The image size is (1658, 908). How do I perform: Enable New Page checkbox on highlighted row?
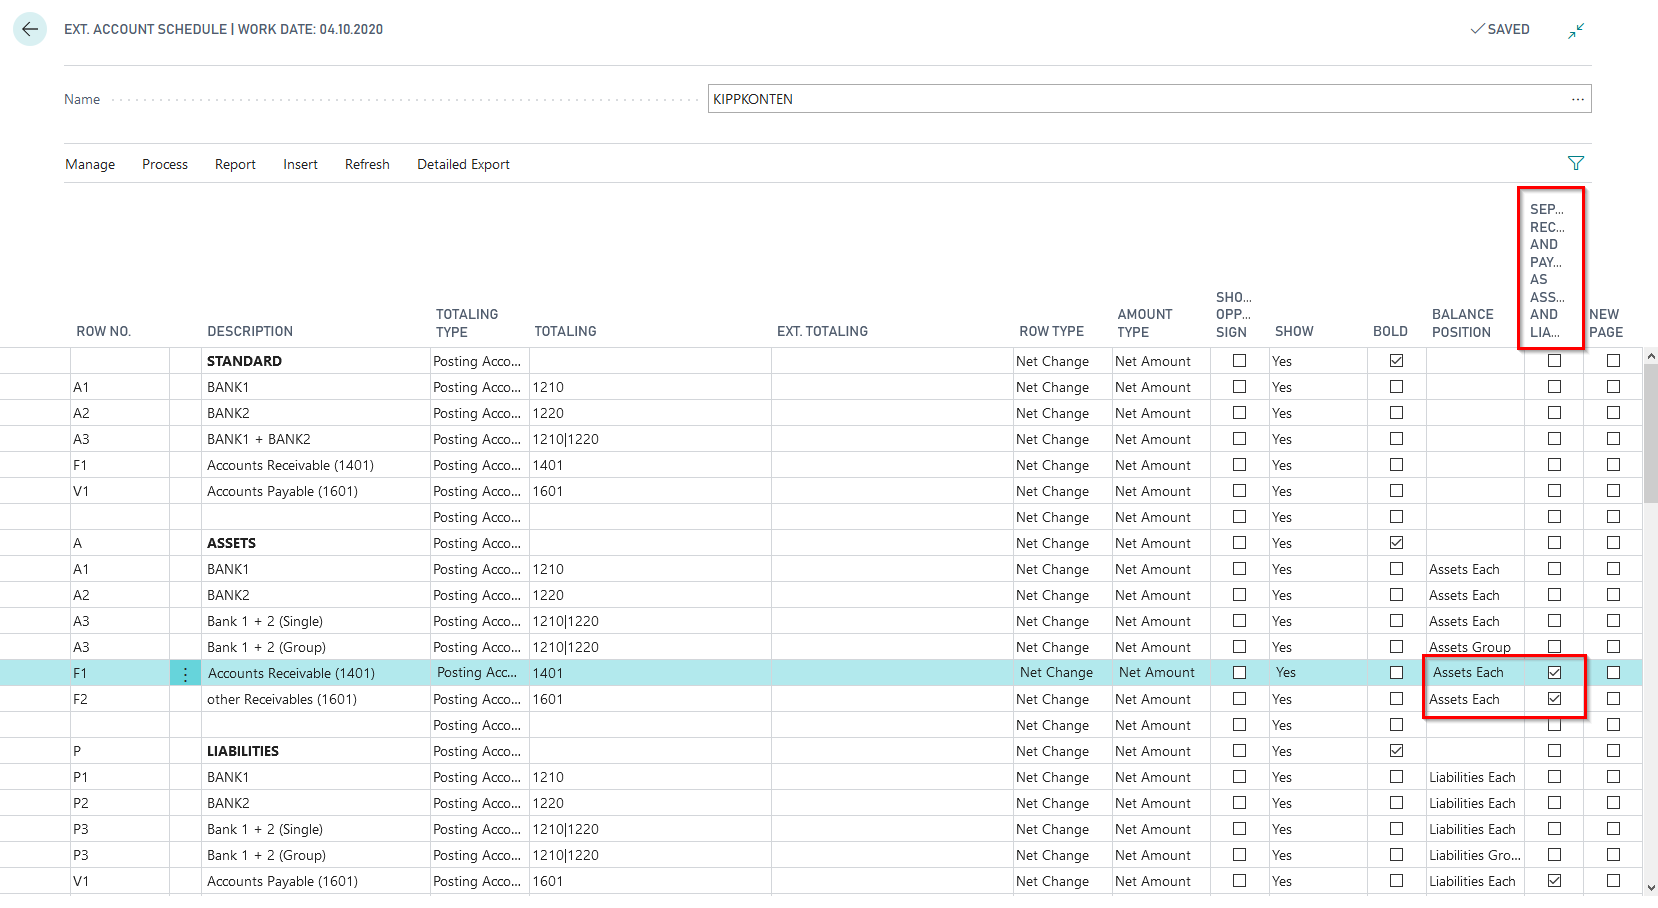[x=1613, y=673]
